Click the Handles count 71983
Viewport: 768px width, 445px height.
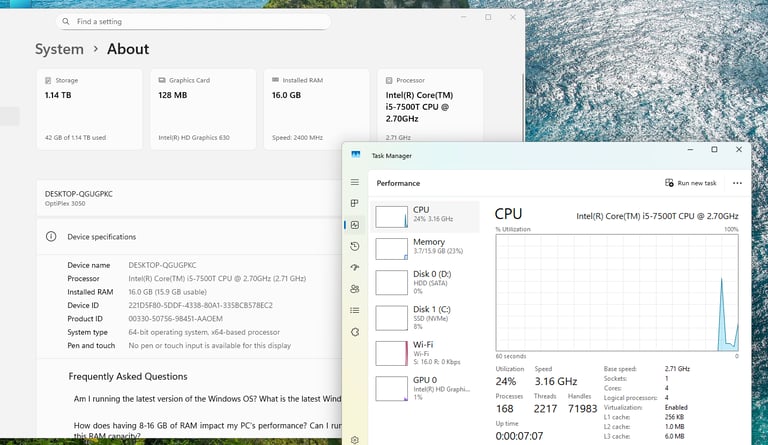point(582,409)
